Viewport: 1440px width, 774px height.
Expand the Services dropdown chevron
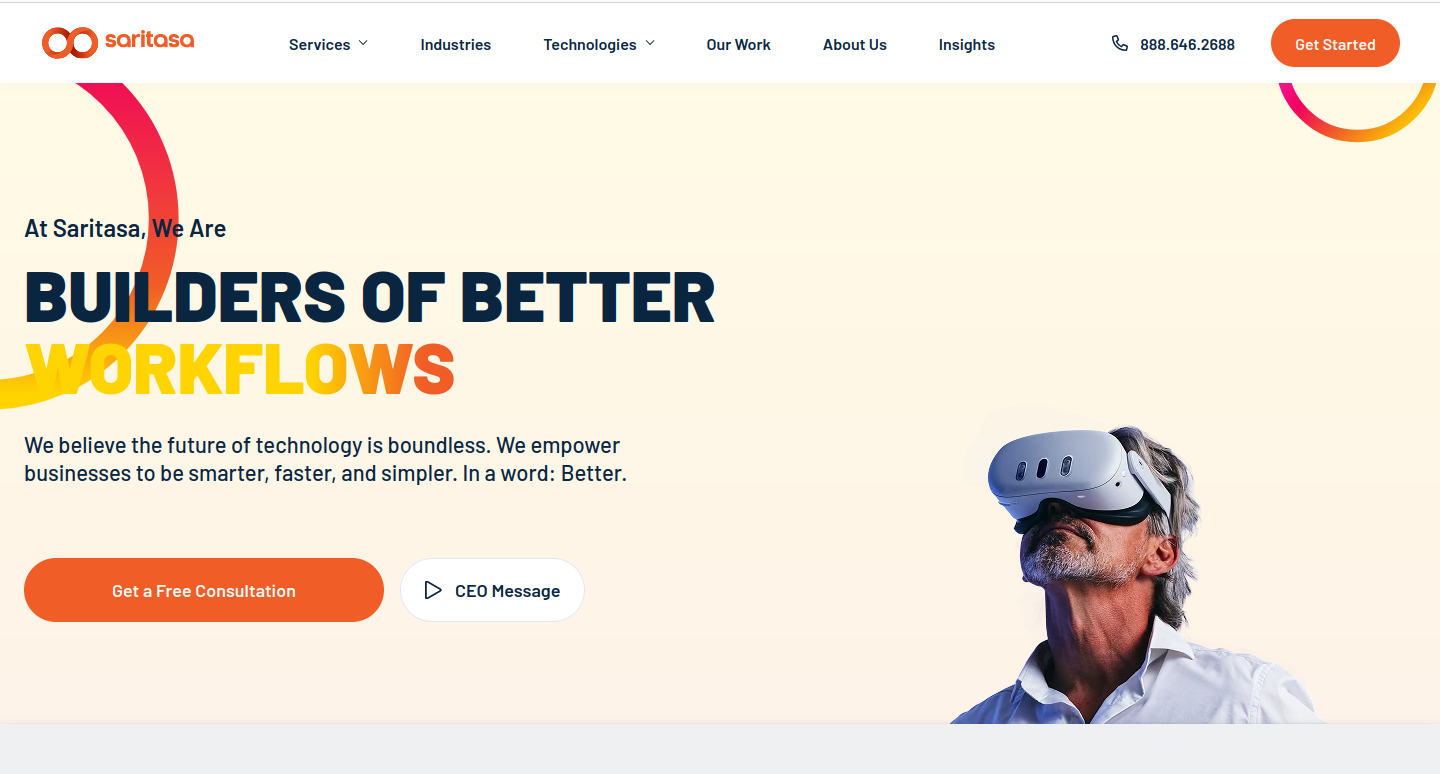tap(363, 43)
